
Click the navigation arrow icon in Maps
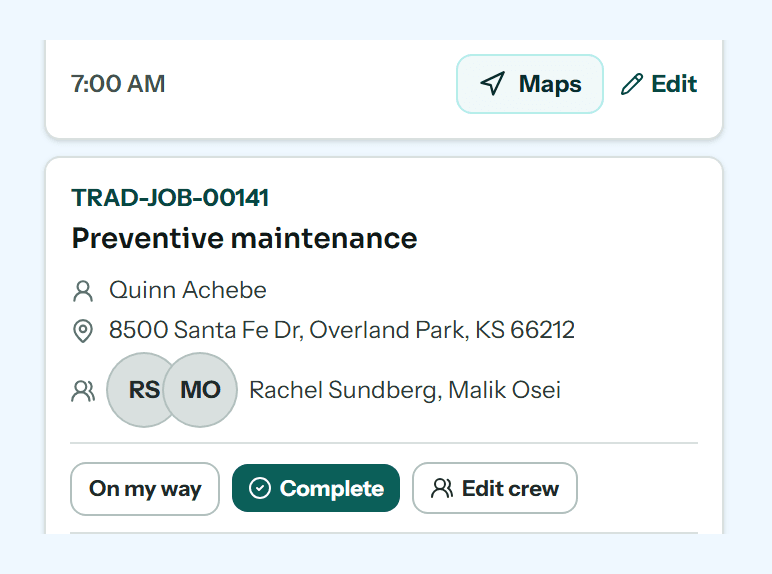(493, 83)
